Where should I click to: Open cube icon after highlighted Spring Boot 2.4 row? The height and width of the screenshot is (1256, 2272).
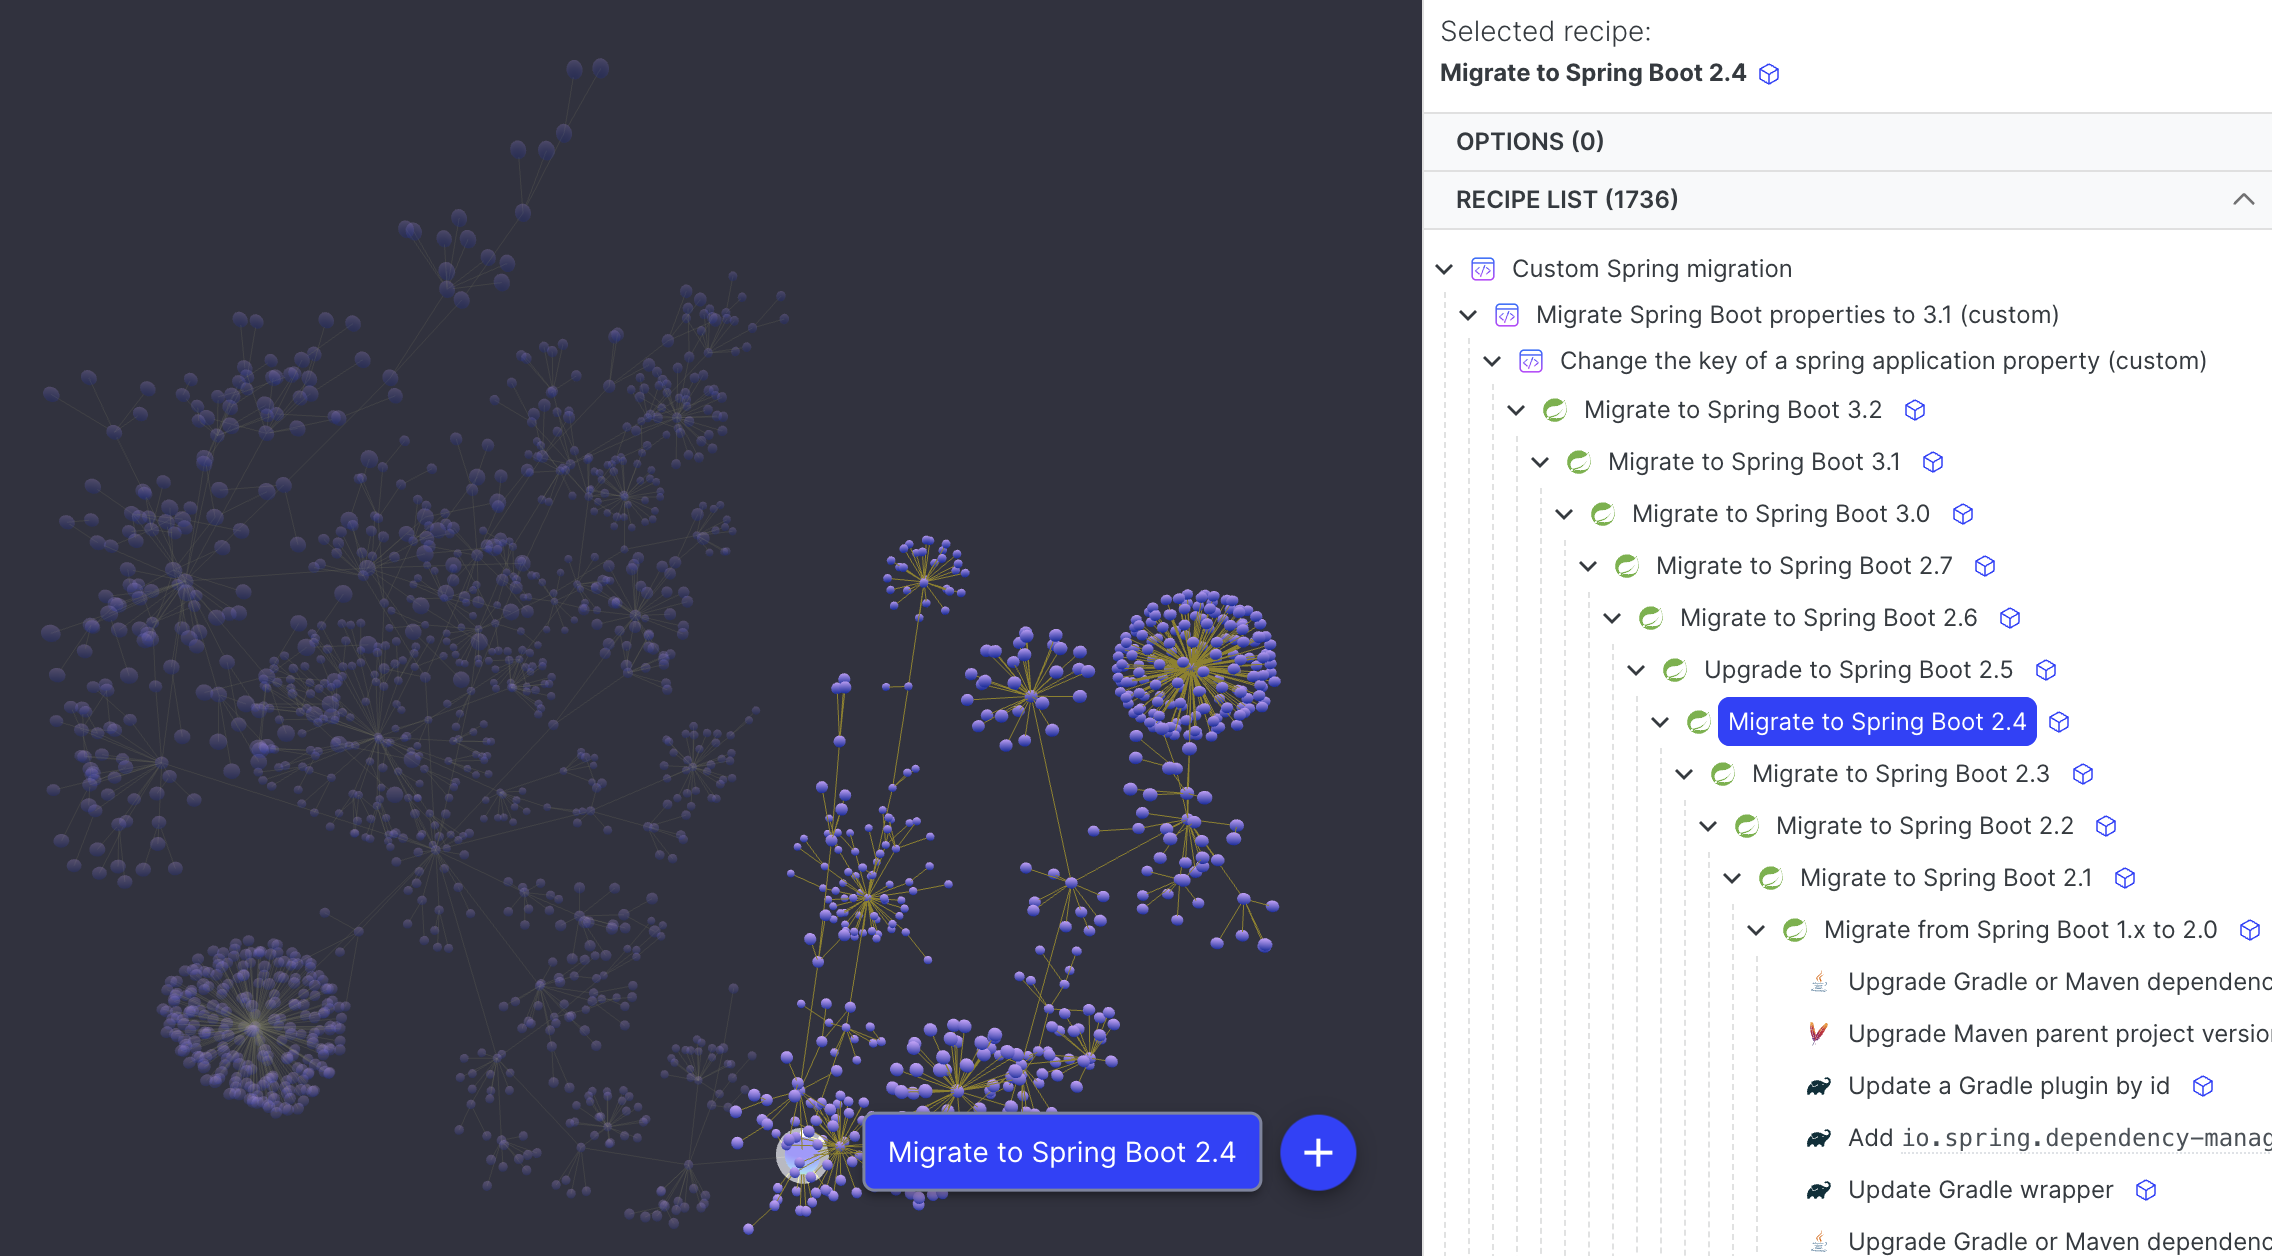click(2059, 722)
